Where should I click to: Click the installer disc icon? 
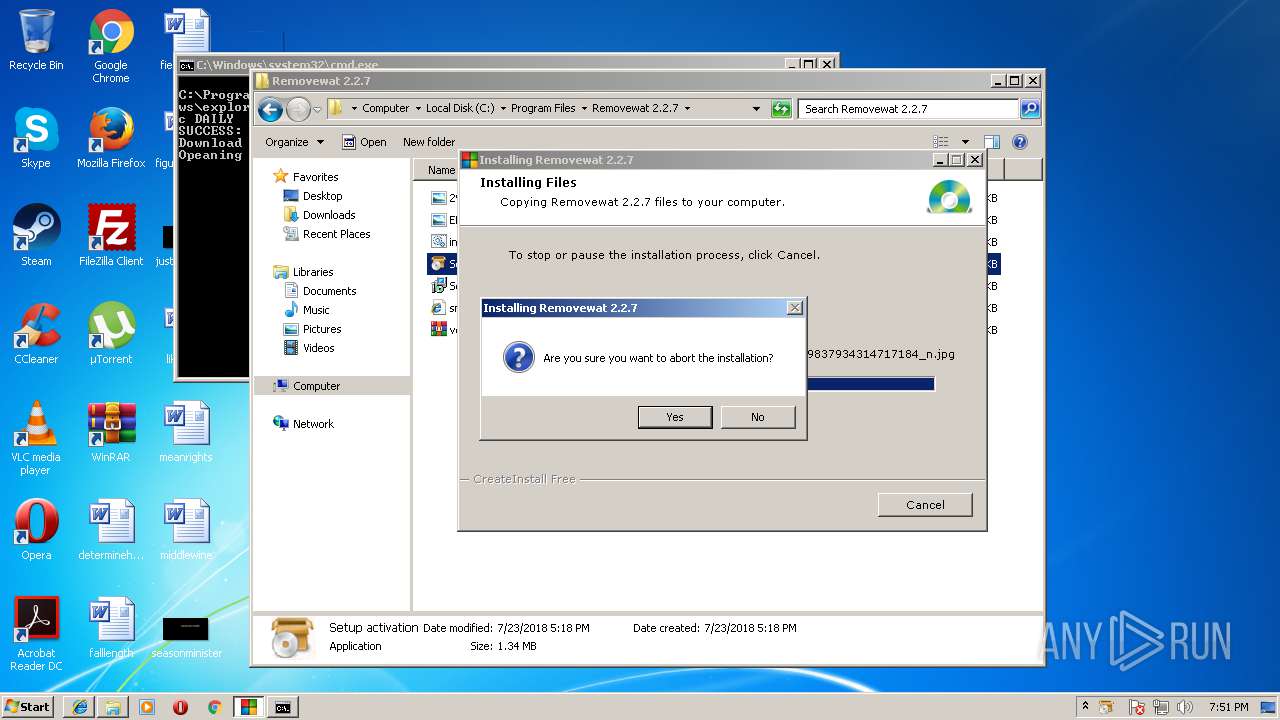coord(949,196)
